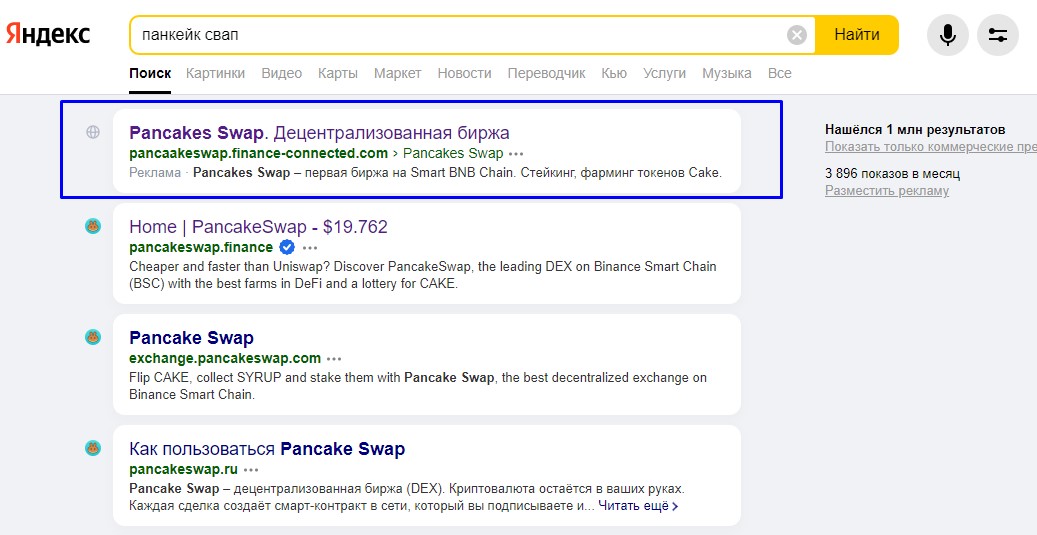This screenshot has width=1037, height=535.
Task: Click the blue verified badge by pancakeswap.finance
Action: tap(286, 247)
